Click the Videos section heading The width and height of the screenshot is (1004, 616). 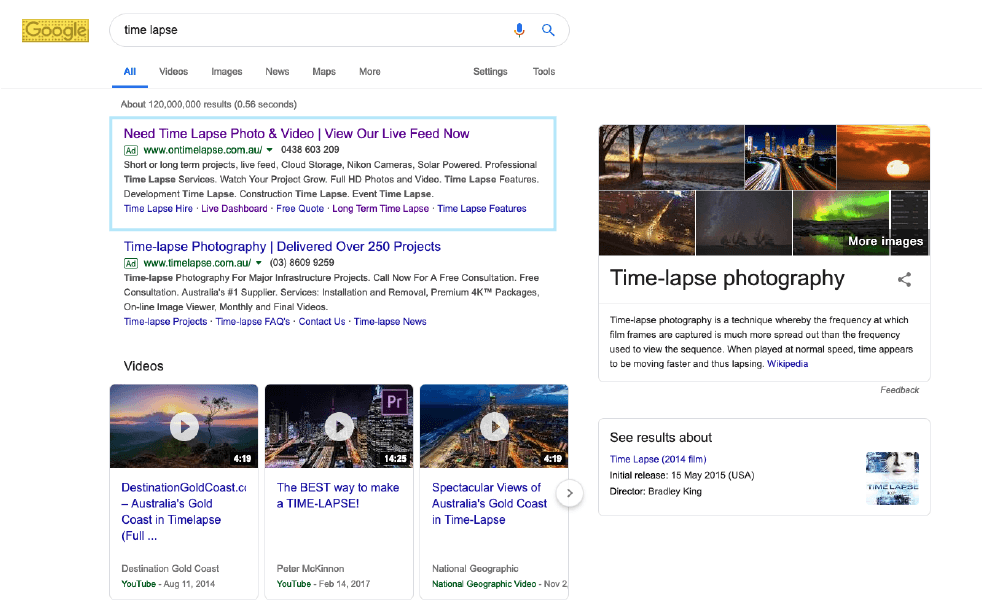143,366
